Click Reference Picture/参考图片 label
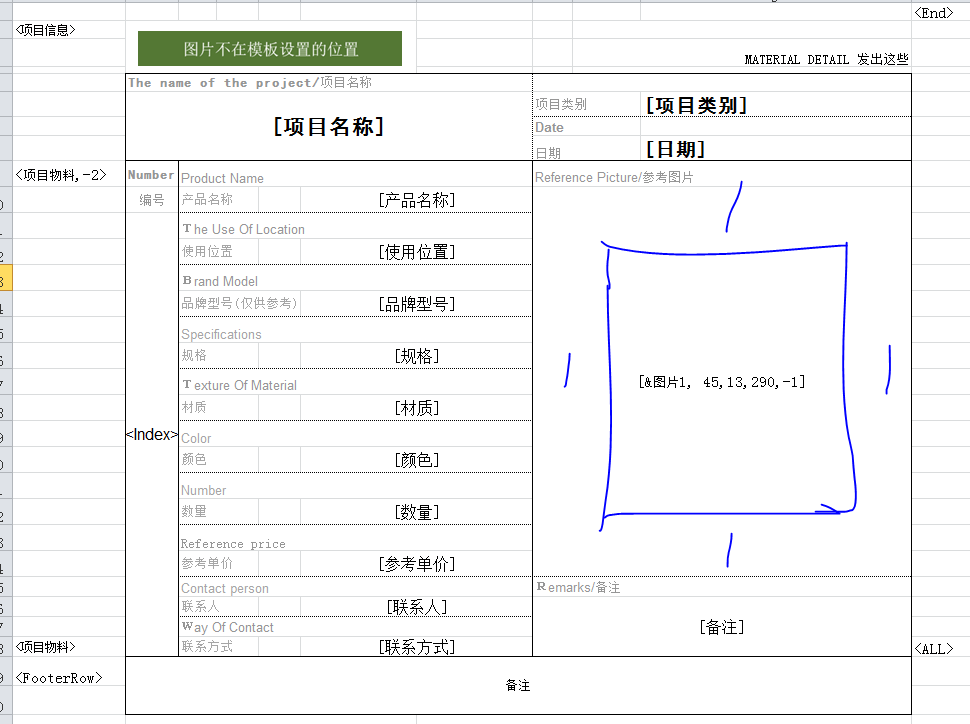The width and height of the screenshot is (970, 724). 614,178
